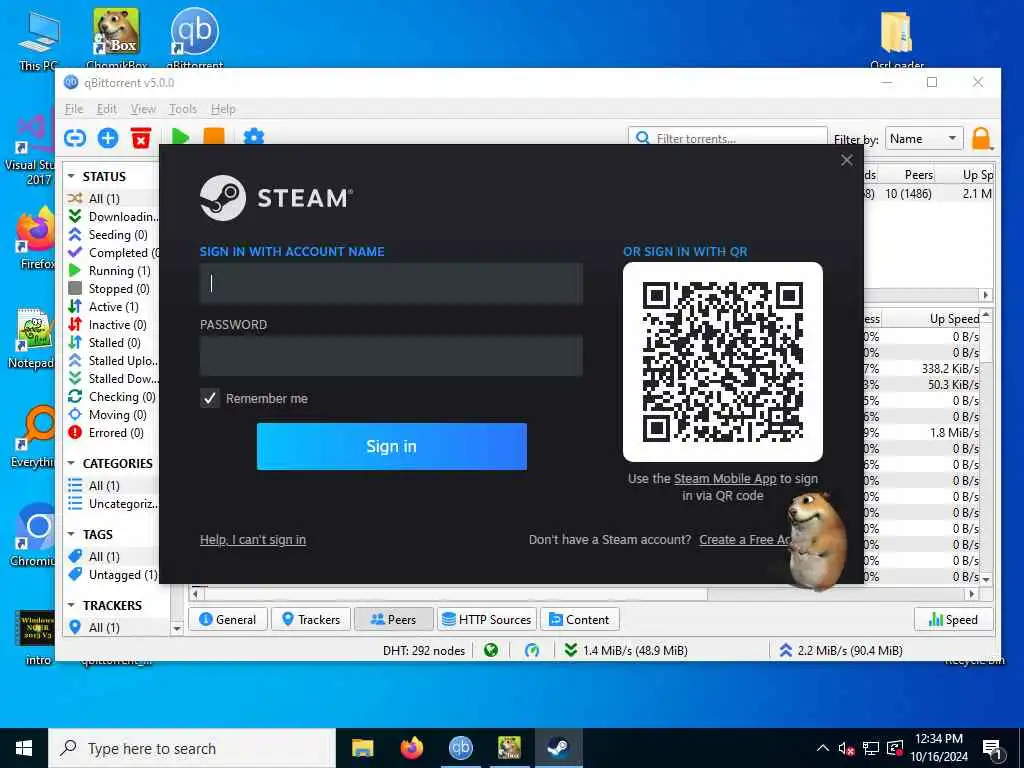Open the View menu in qBittorrent

tap(142, 109)
